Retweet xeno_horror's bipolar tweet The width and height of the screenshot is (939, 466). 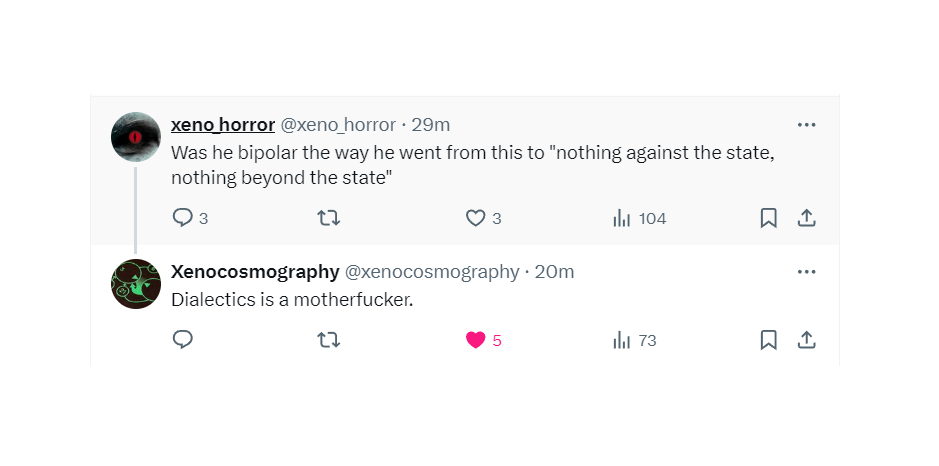[328, 218]
